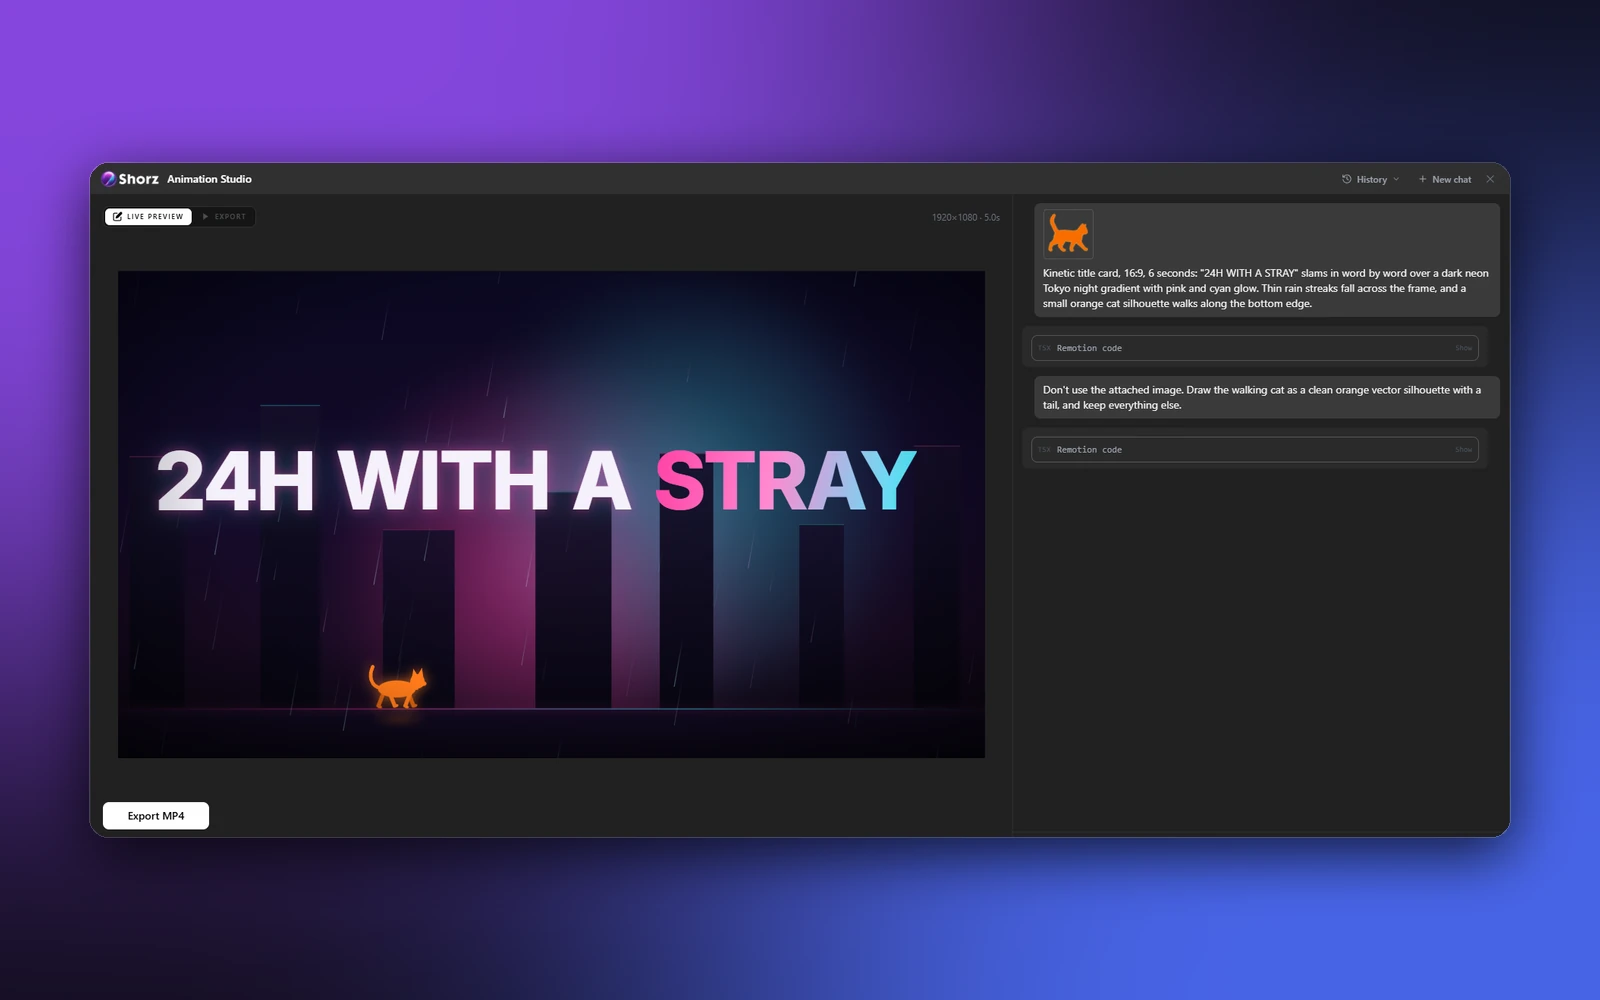Open the History dropdown
This screenshot has width=1600, height=1000.
(1370, 179)
